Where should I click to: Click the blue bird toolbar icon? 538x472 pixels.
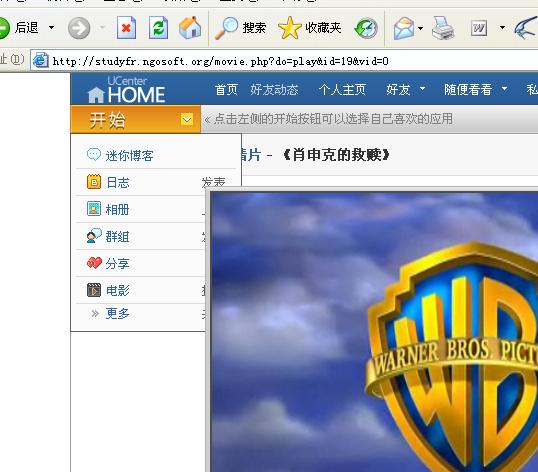pyautogui.click(x=526, y=27)
